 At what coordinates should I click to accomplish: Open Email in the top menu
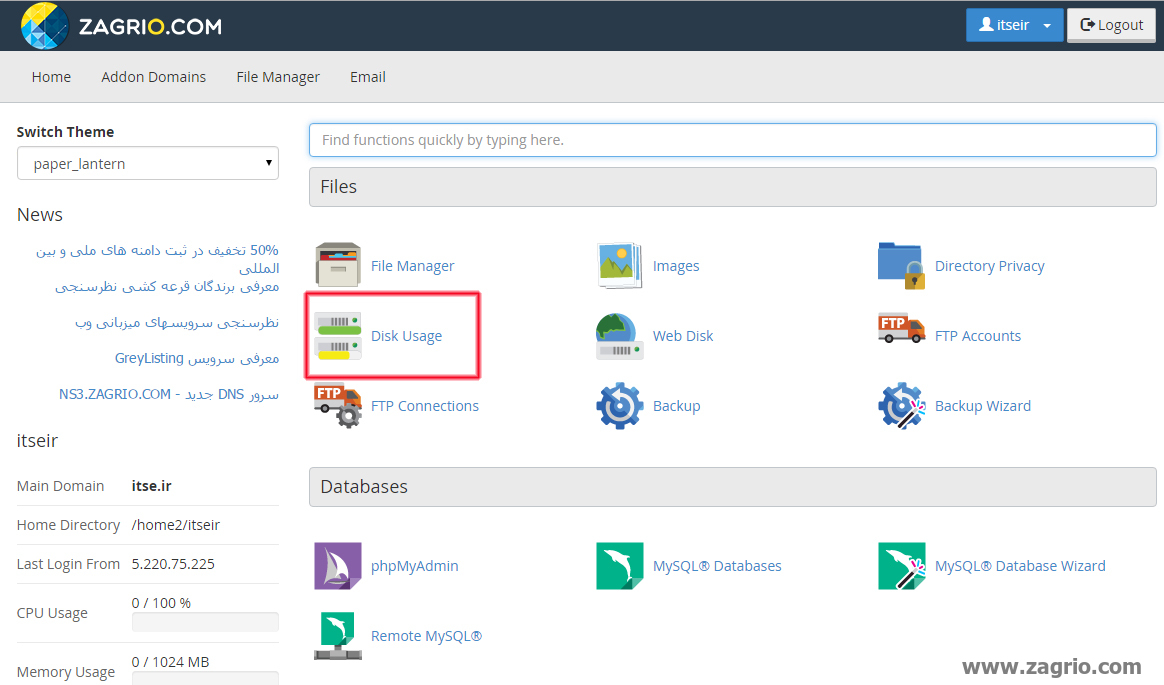click(367, 76)
